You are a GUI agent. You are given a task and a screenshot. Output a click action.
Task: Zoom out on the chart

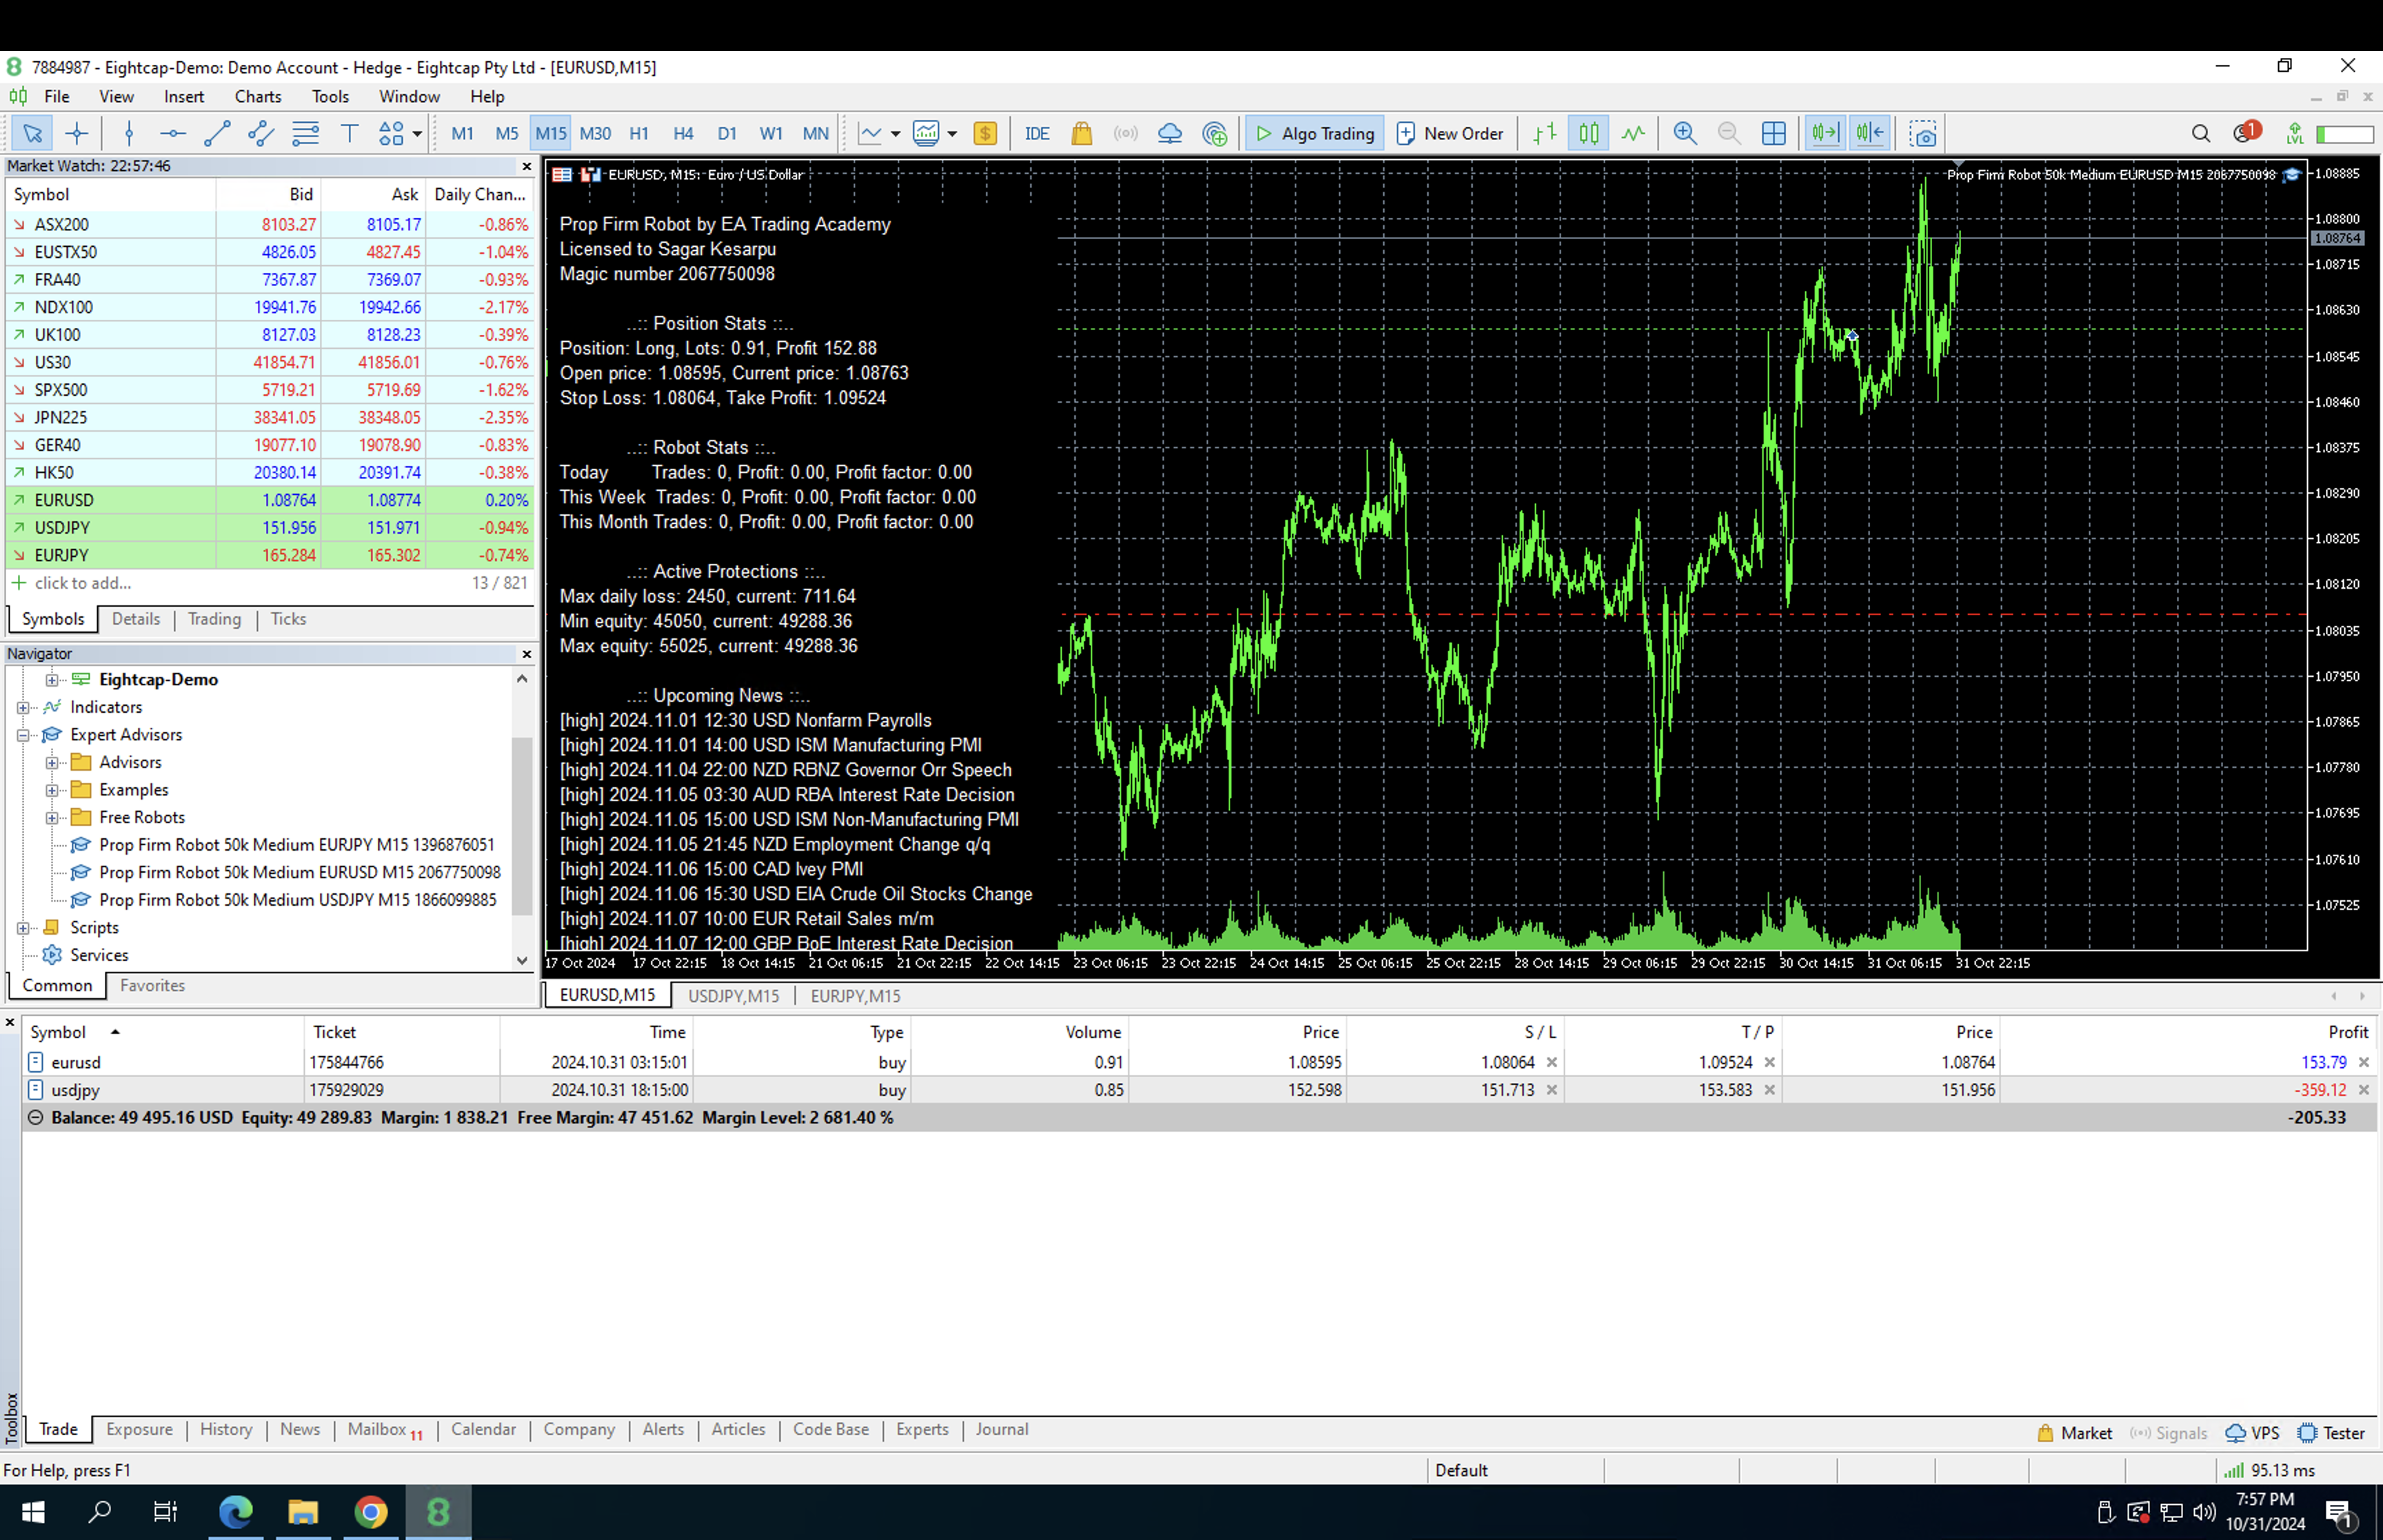[1729, 133]
